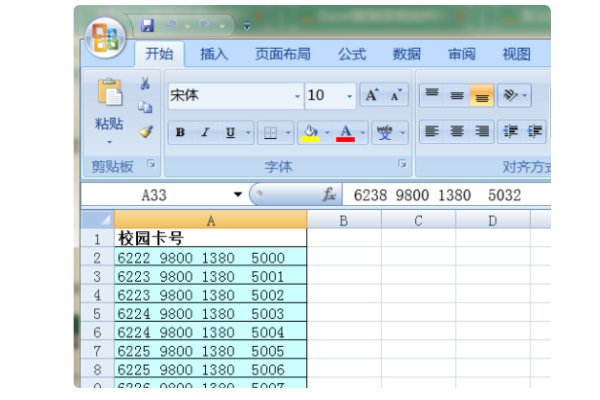Open the Name Box dropdown arrow

[x=238, y=194]
